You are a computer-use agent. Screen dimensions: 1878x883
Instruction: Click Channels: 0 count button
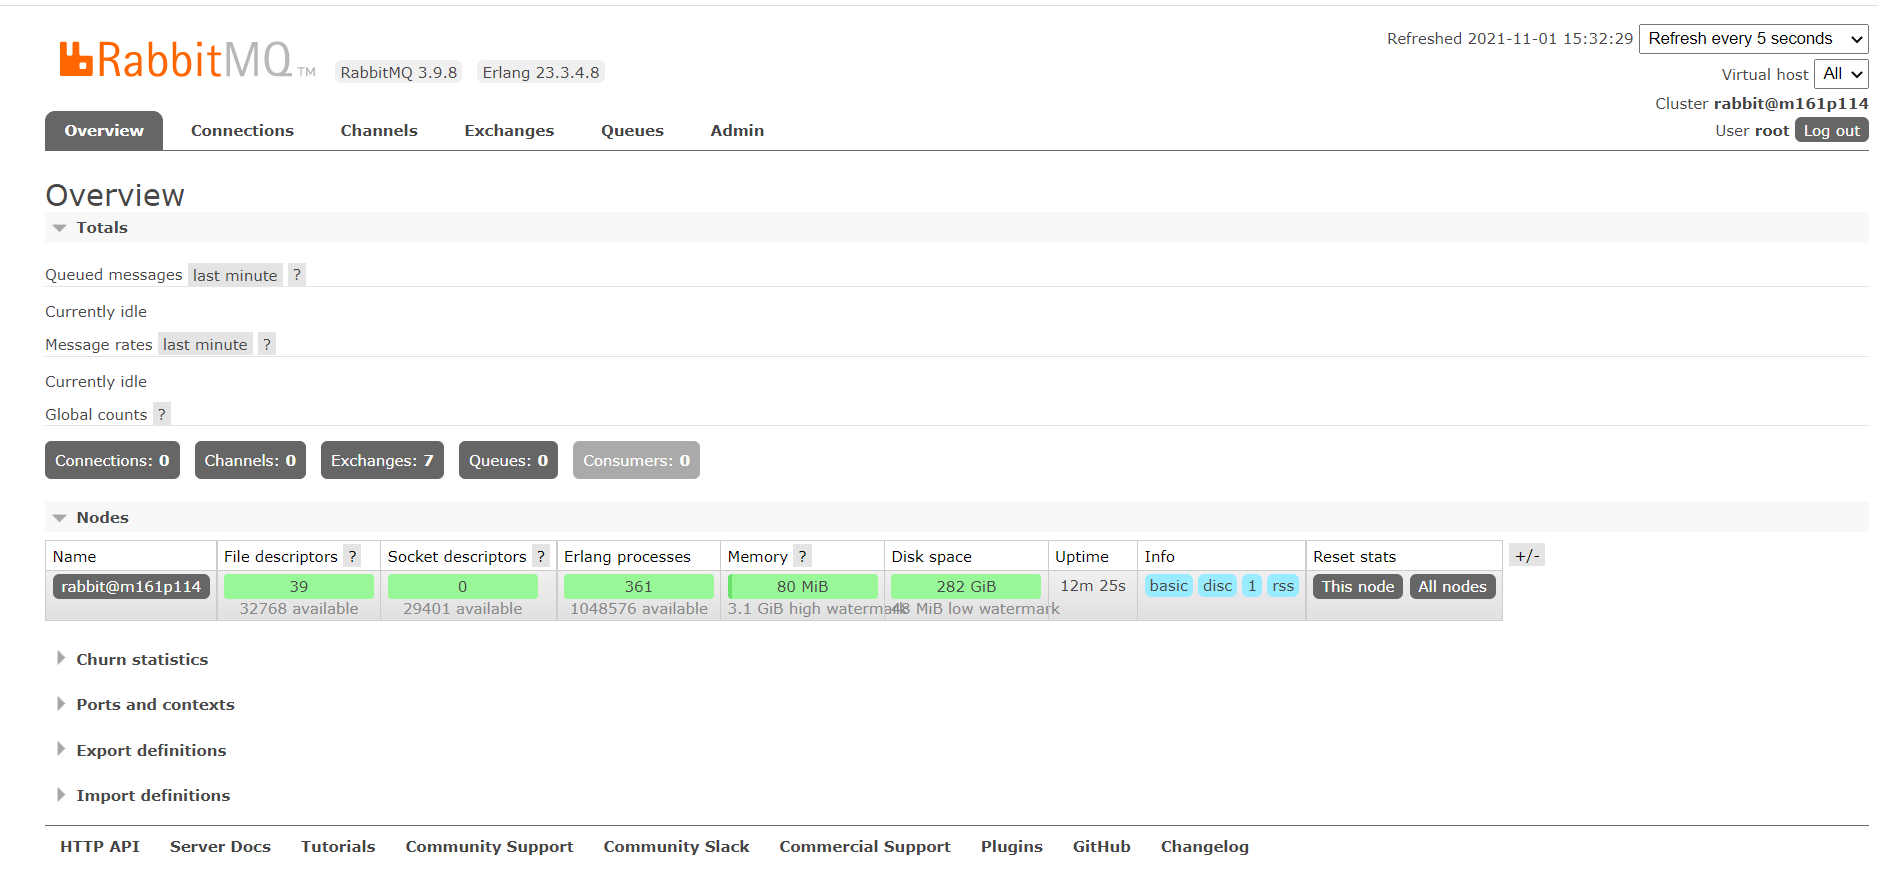tap(250, 460)
